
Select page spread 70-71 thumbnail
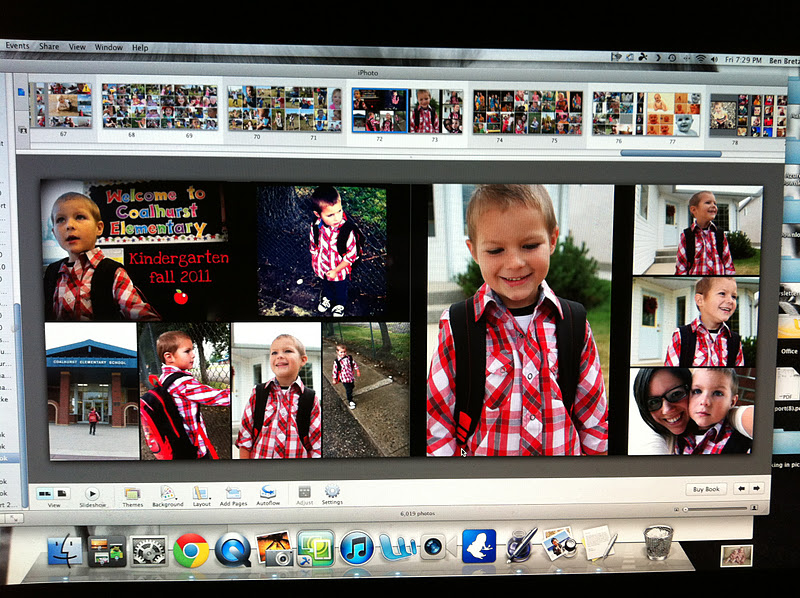click(284, 109)
